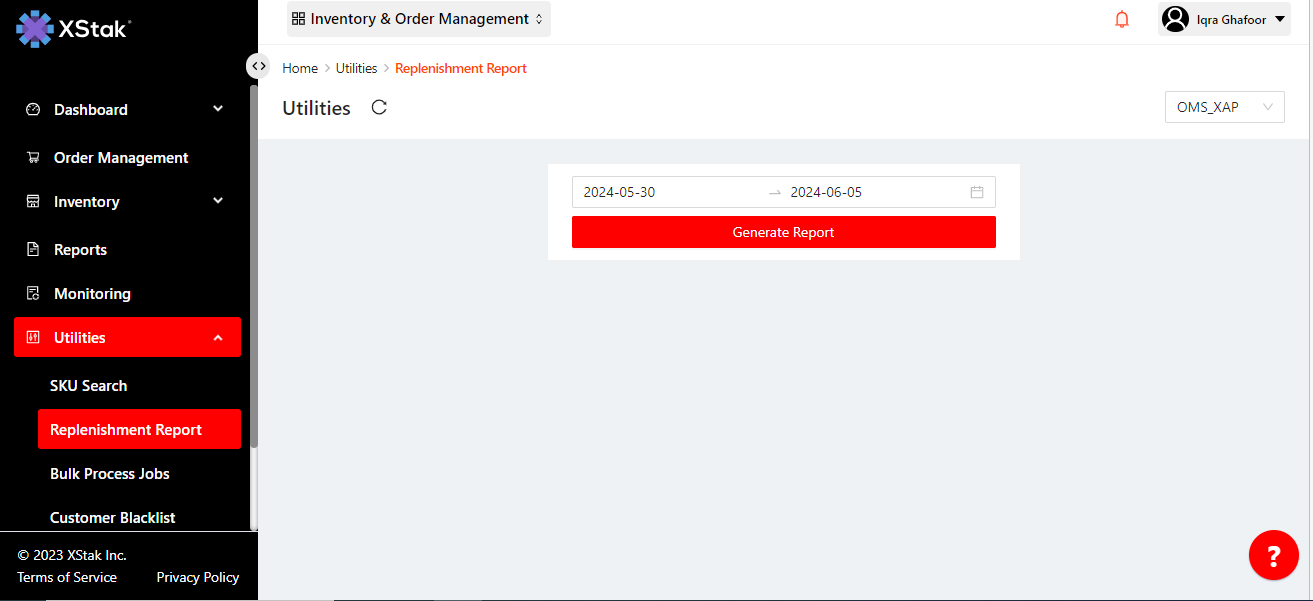
Task: Click the notification bell icon
Action: coord(1122,19)
